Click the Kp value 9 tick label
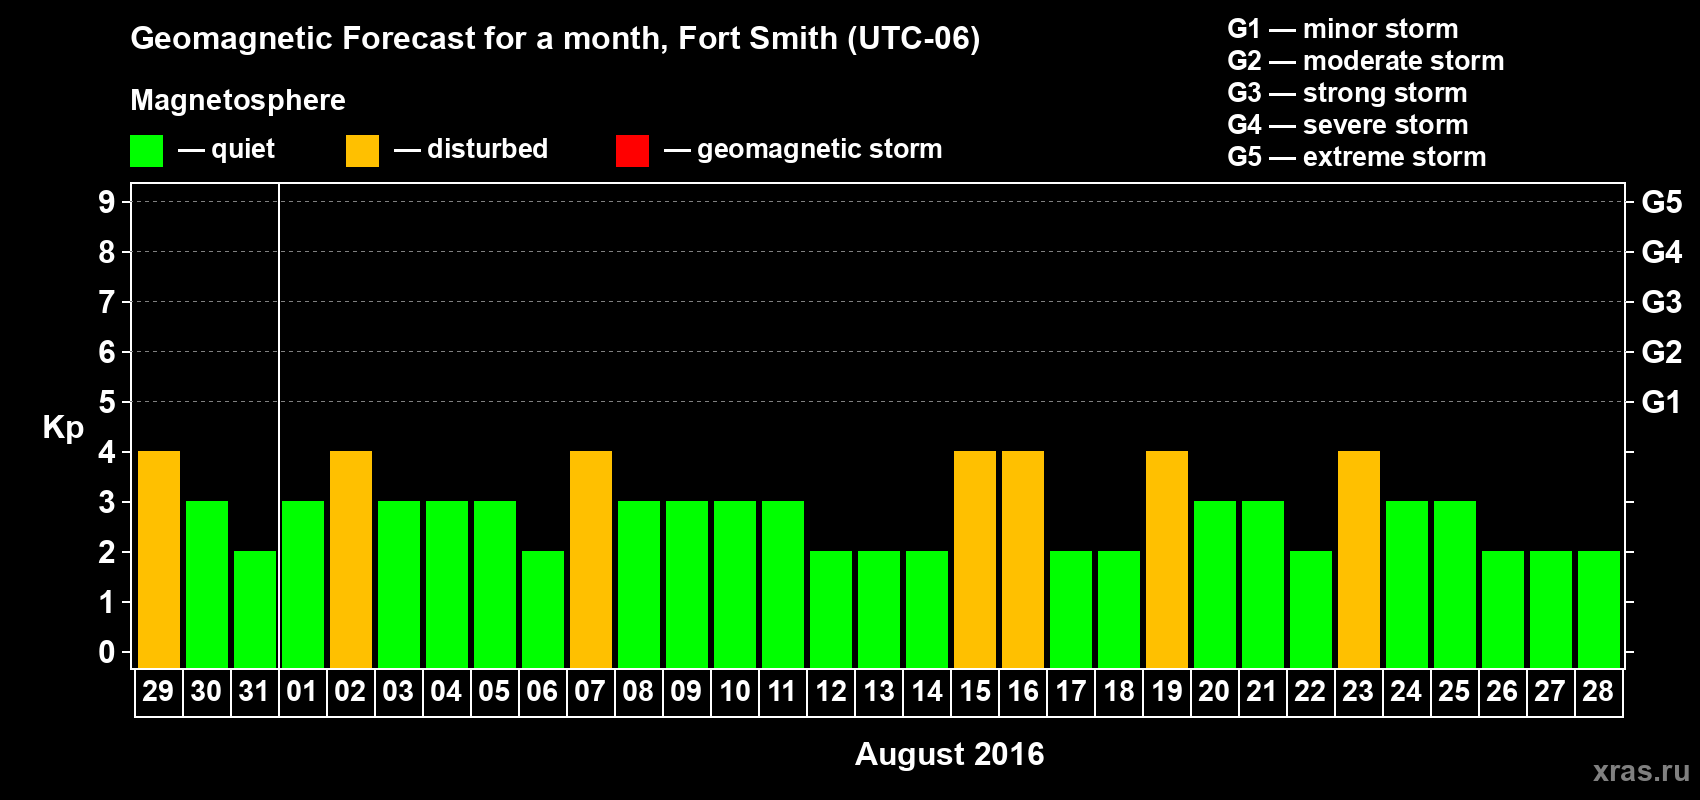 click(107, 202)
